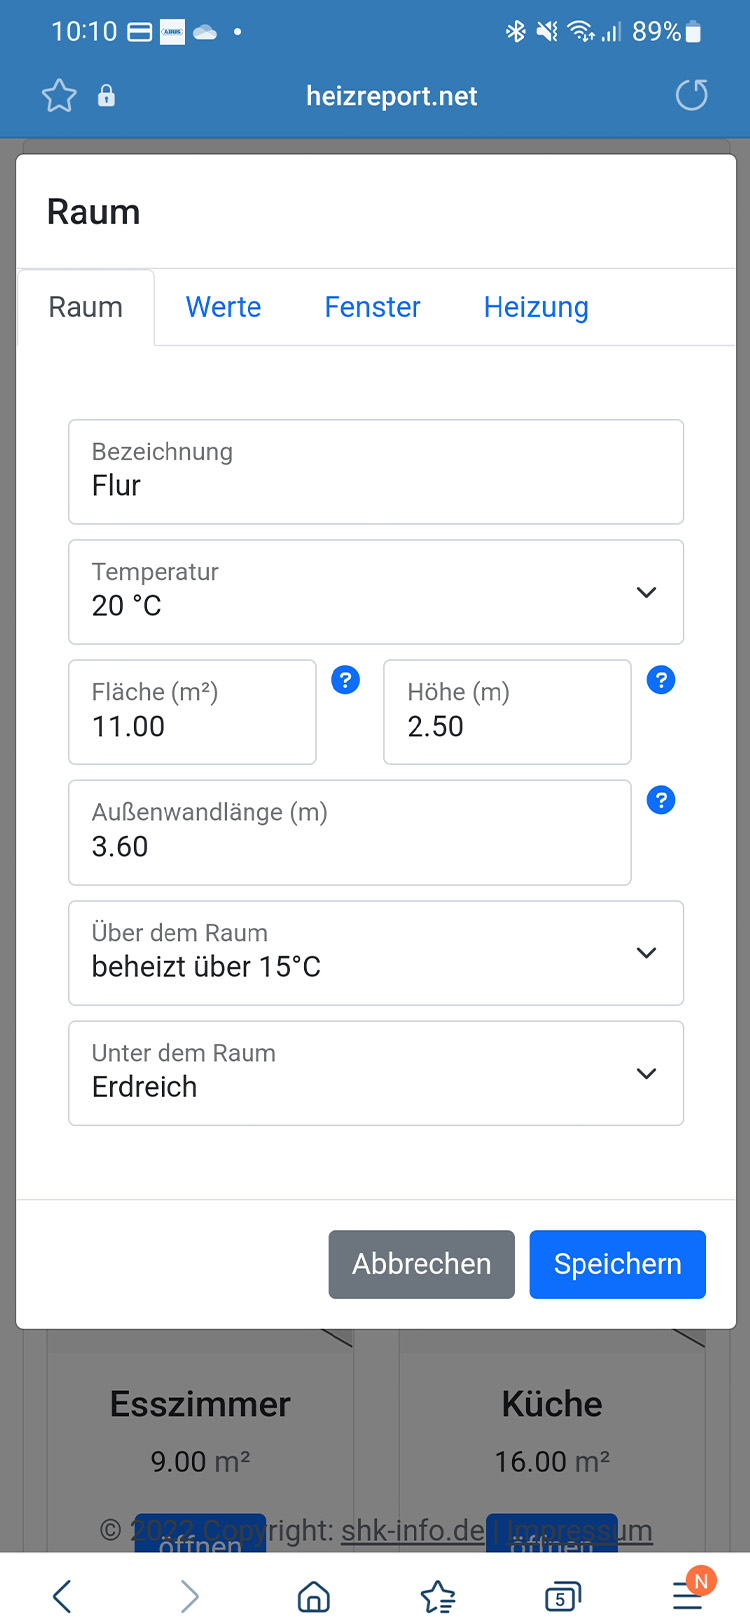Switch to the Werte tab

coord(223,307)
